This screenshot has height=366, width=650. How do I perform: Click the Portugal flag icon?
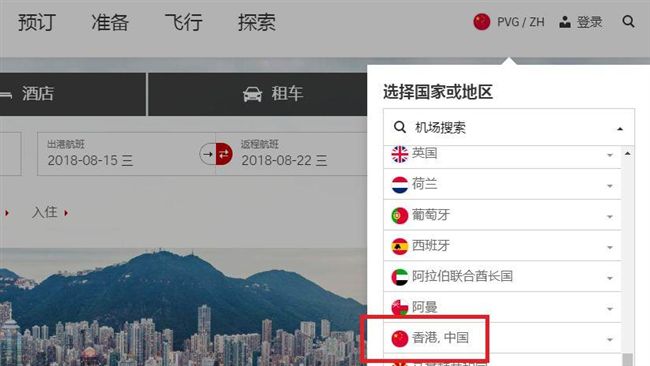(x=400, y=216)
